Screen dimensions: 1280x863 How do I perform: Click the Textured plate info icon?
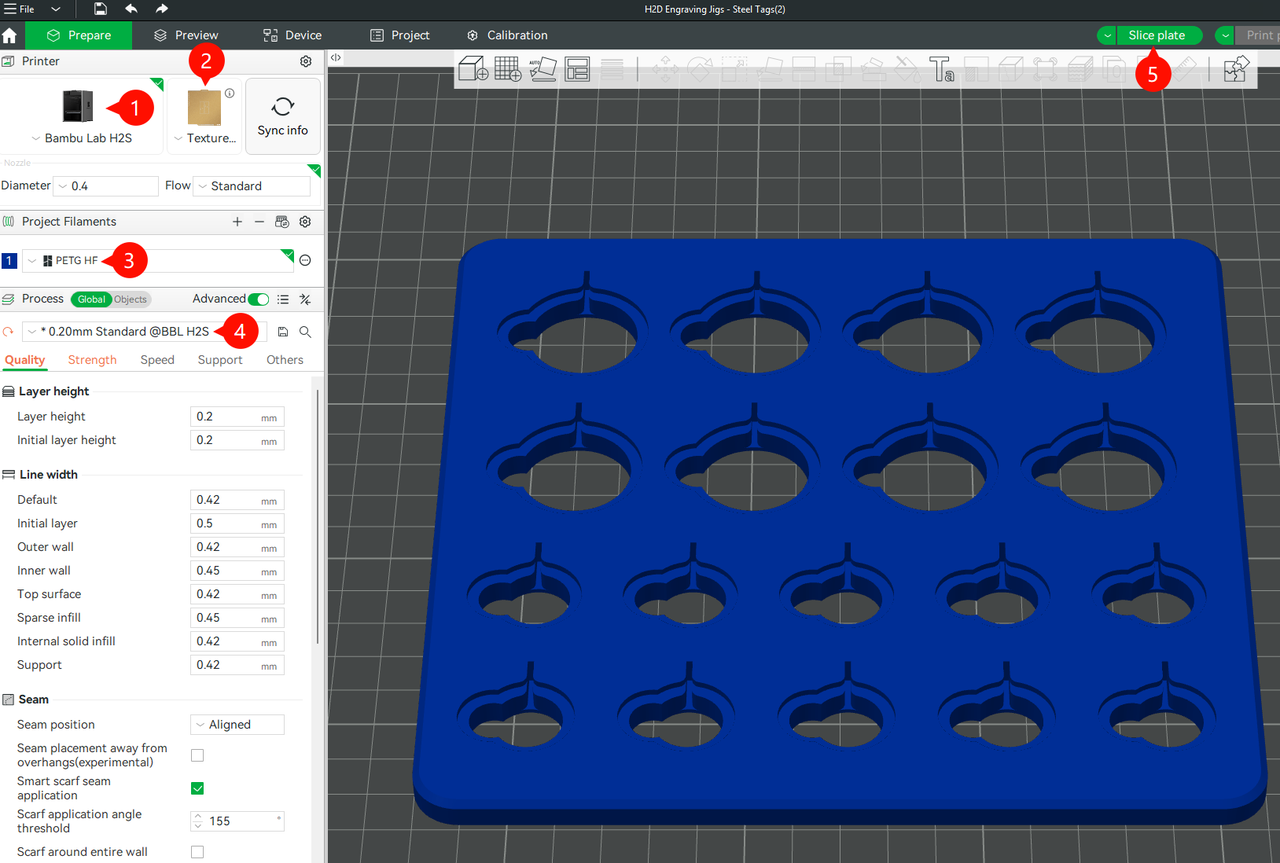point(230,93)
